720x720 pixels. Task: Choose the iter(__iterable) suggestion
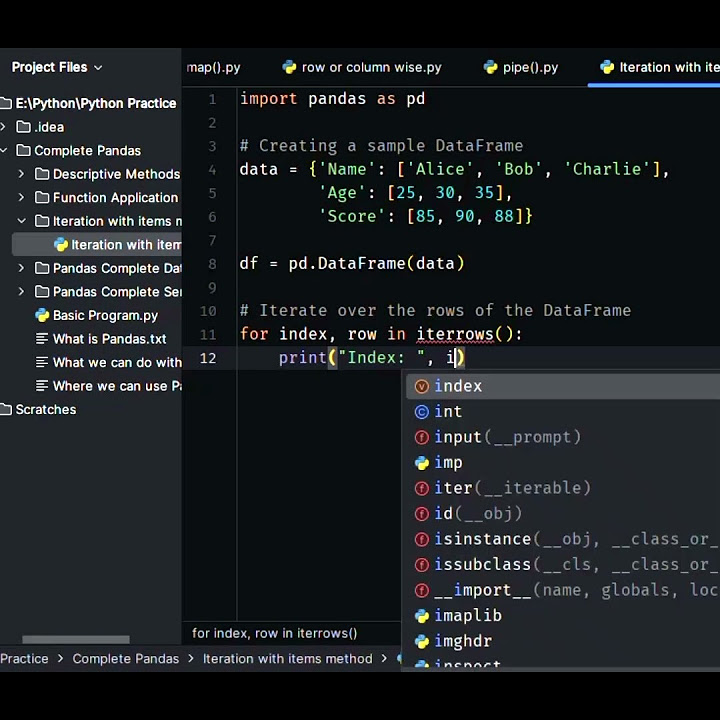click(x=563, y=488)
